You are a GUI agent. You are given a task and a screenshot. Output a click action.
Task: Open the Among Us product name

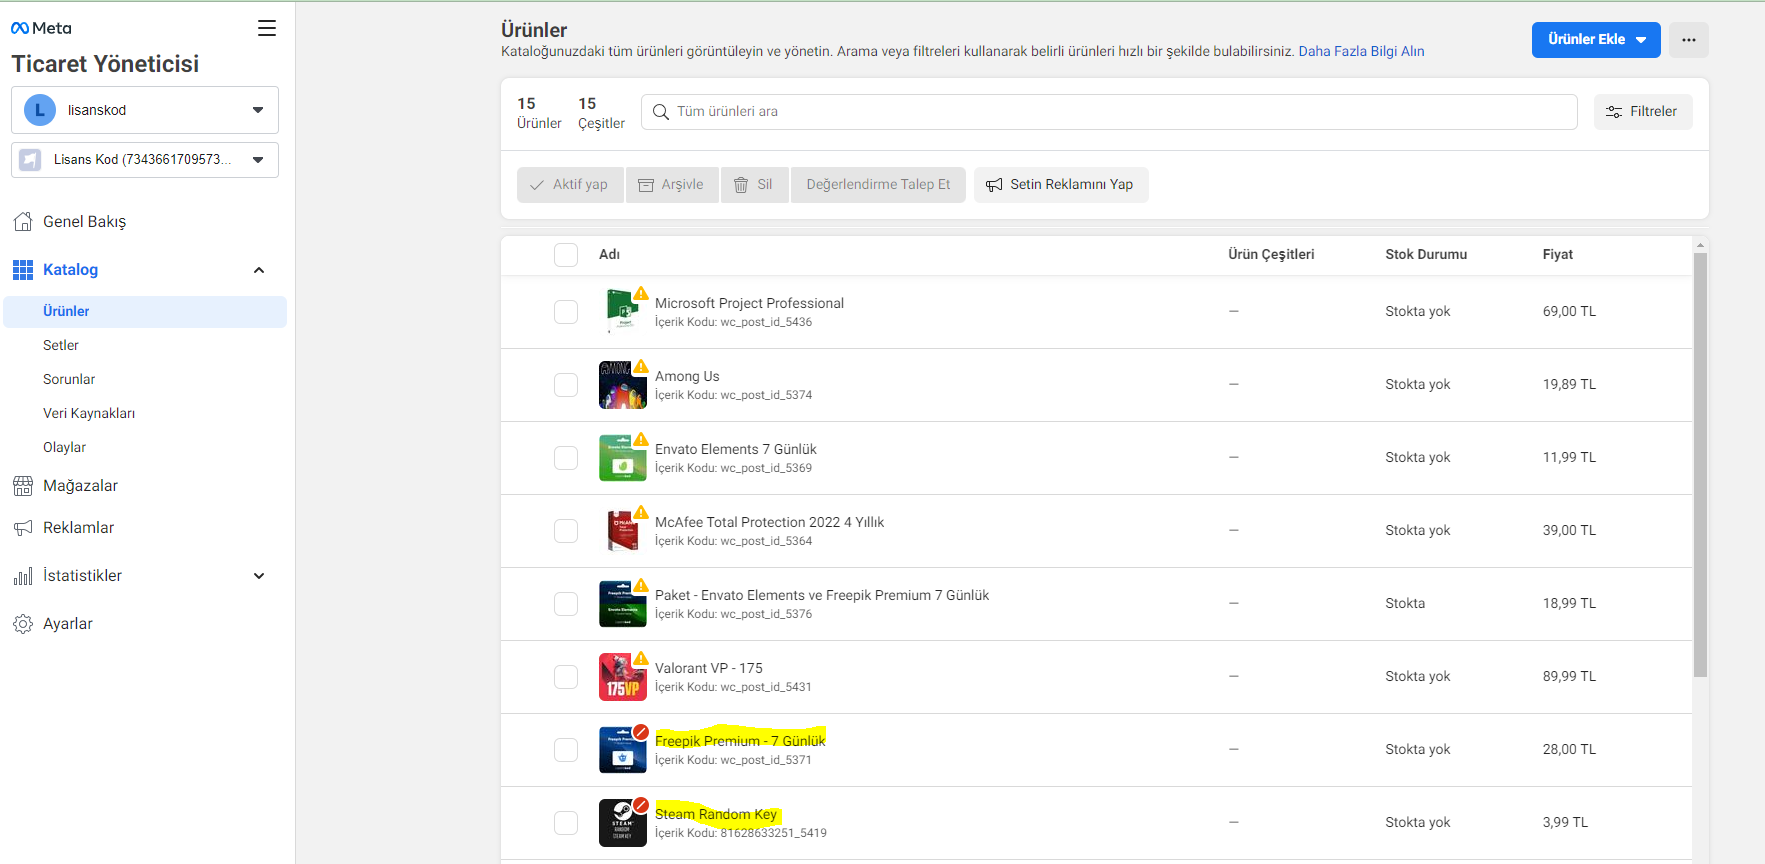click(687, 377)
